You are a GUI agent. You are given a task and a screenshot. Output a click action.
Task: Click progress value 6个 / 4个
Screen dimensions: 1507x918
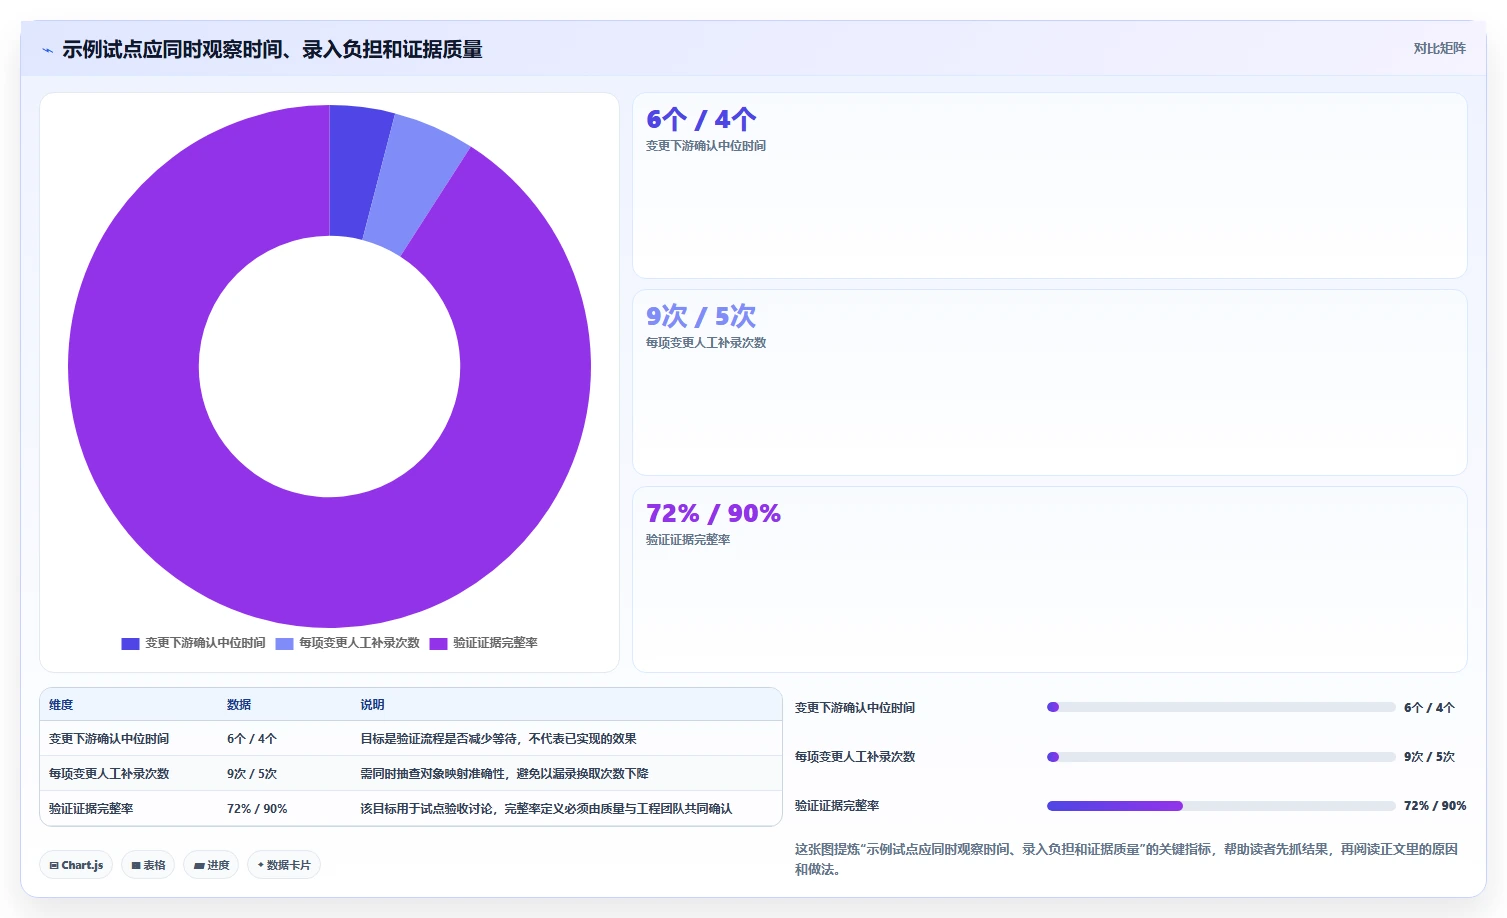(1429, 708)
